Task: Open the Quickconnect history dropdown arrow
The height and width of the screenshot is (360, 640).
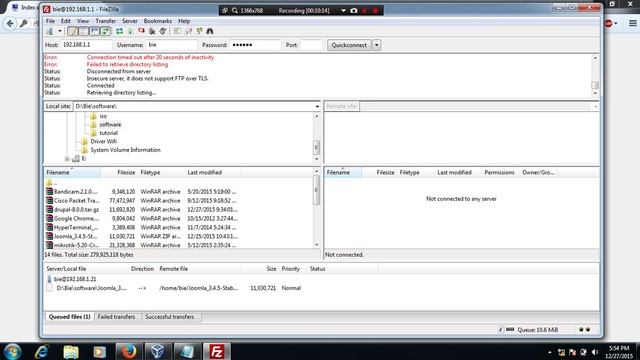Action: [x=376, y=45]
